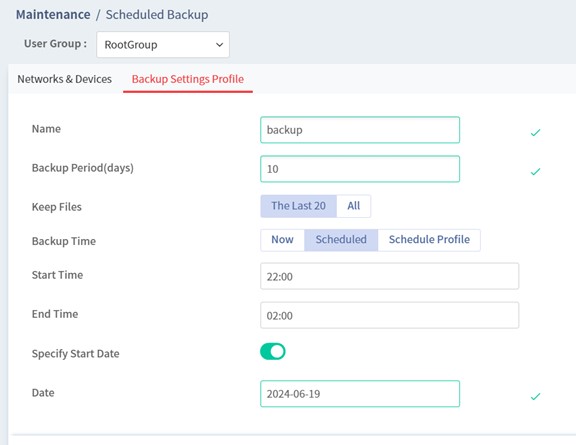Image resolution: width=576 pixels, height=445 pixels.
Task: Open the End Time 02:00 picker
Action: (389, 315)
